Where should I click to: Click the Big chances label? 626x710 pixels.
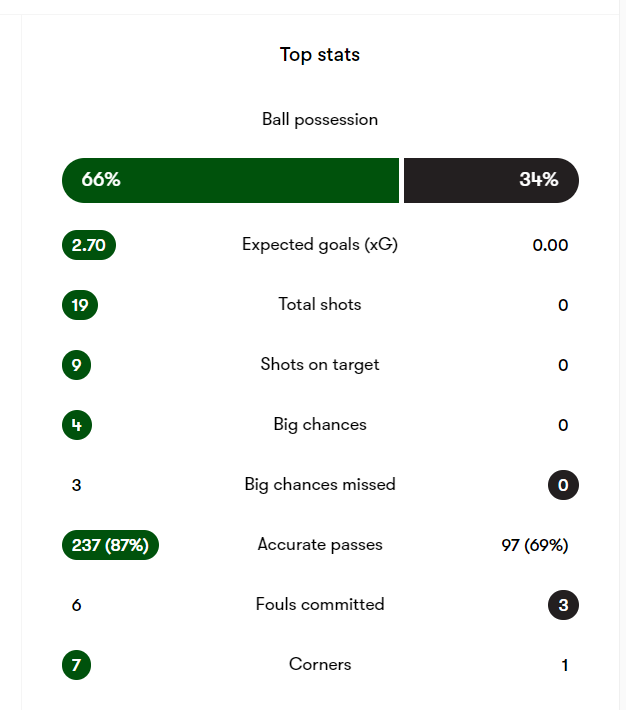319,425
